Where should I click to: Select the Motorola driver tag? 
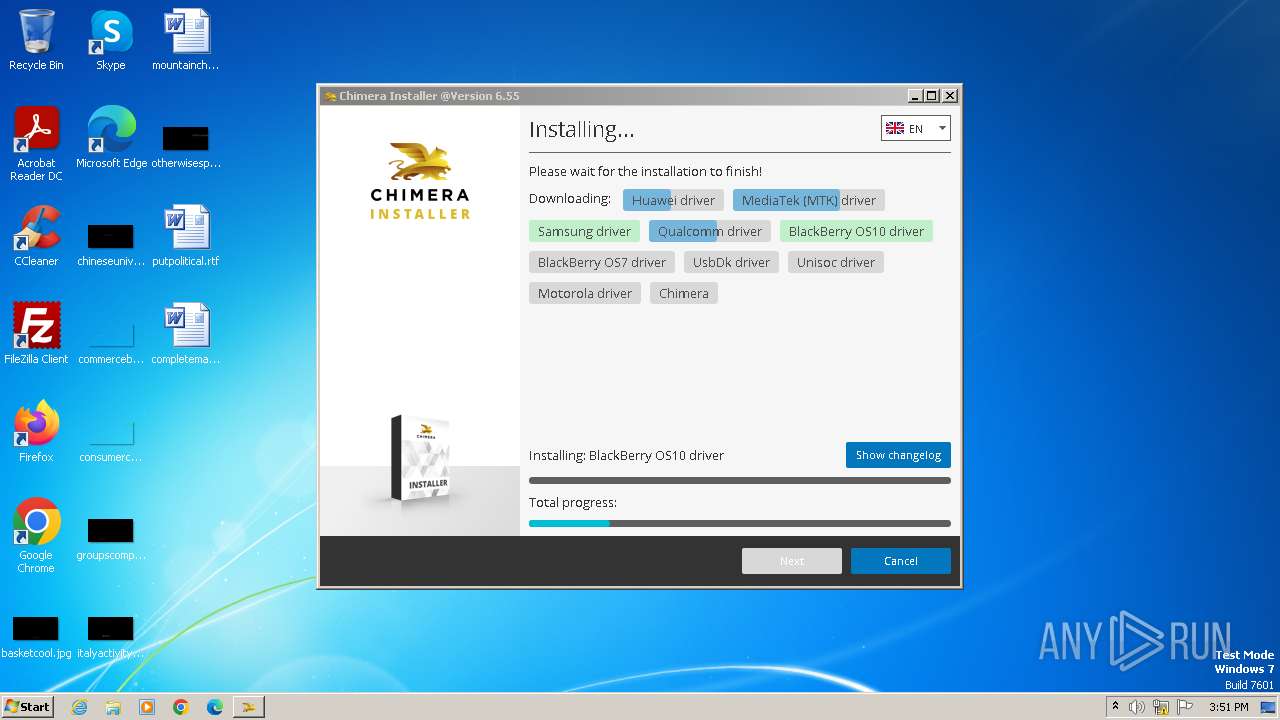pos(584,293)
